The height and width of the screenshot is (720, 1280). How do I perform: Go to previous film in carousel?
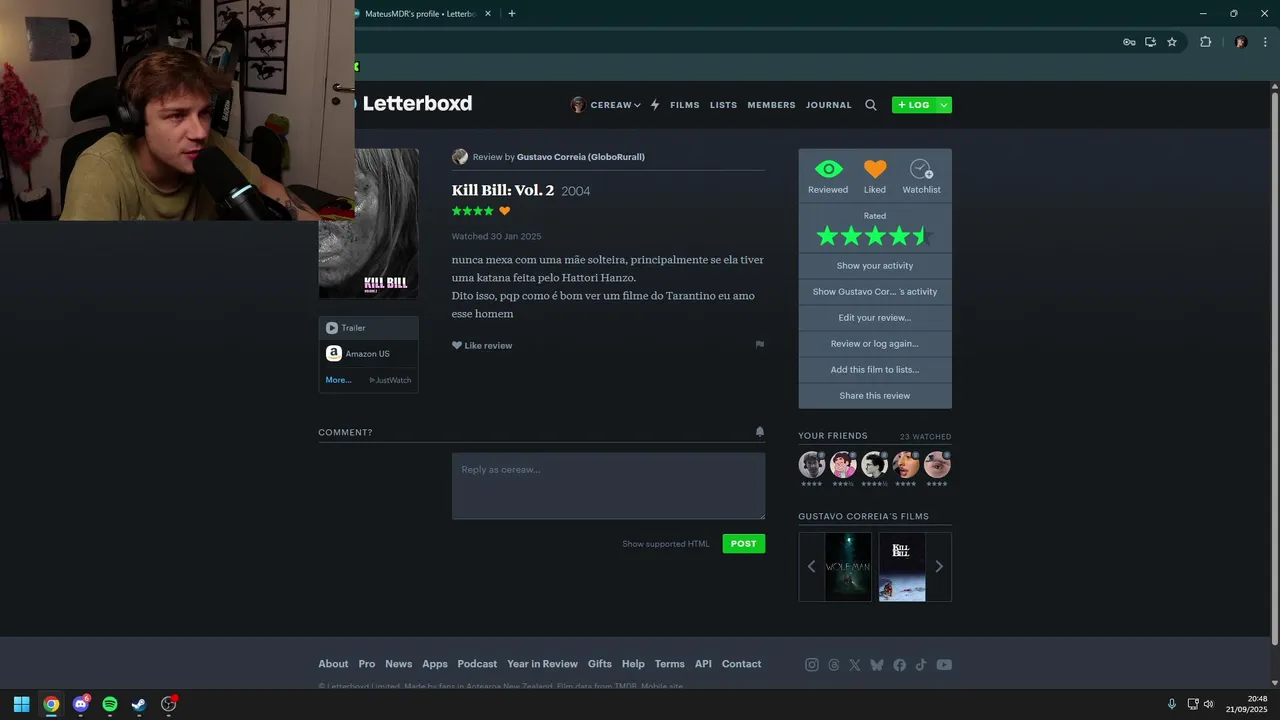[811, 566]
